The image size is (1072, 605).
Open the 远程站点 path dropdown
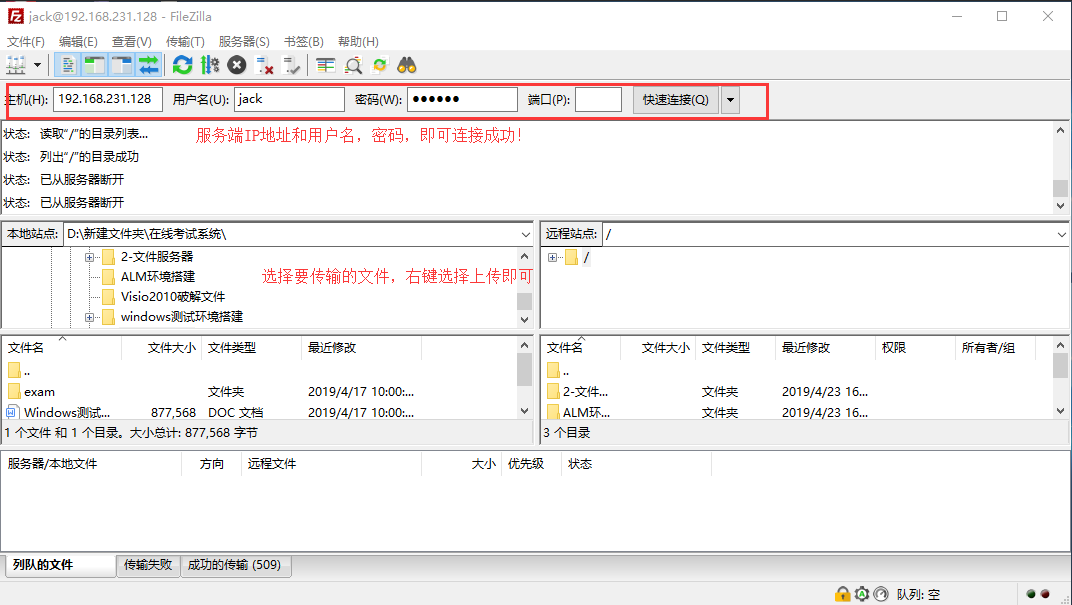pyautogui.click(x=1058, y=234)
